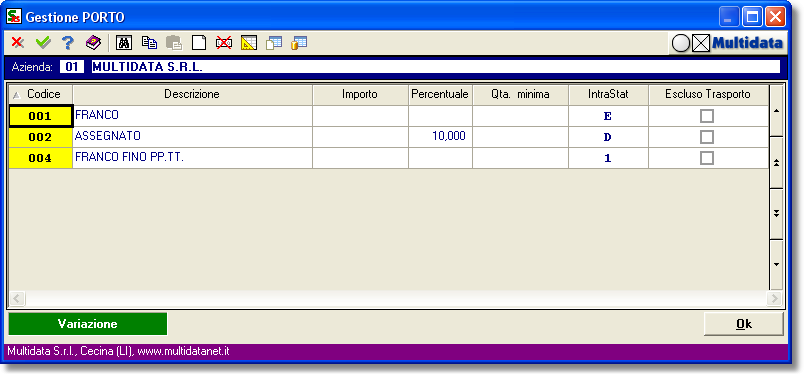Jump a page up with double-arrow button

click(776, 163)
